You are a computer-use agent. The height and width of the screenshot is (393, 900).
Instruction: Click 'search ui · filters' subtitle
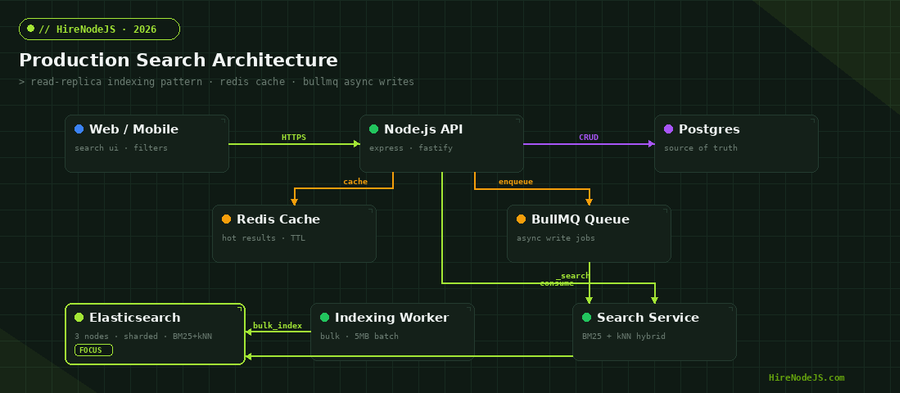click(121, 148)
